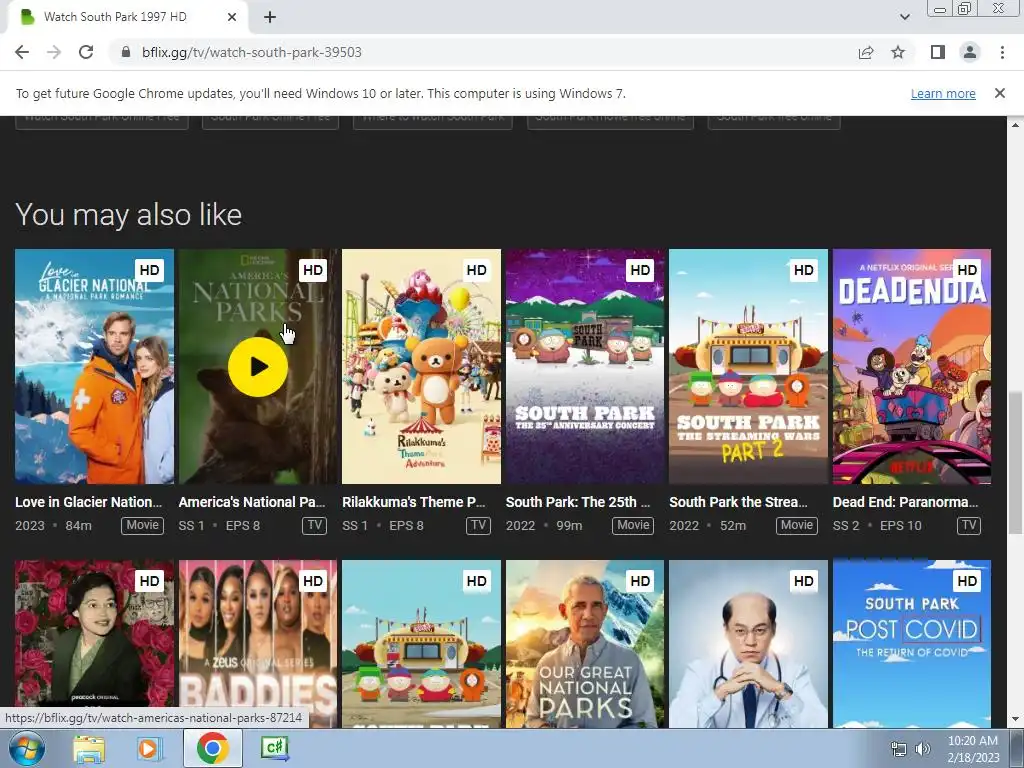1024x768 pixels.
Task: Open Windows Explorer from taskbar
Action: coord(89,748)
